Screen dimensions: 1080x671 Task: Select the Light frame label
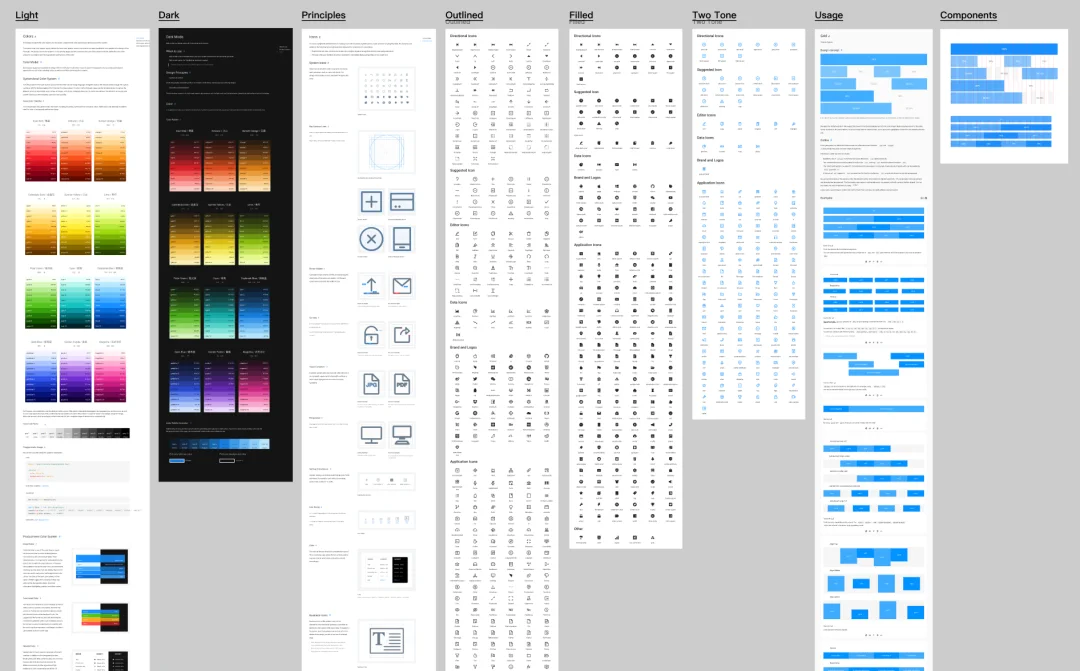pyautogui.click(x=27, y=15)
